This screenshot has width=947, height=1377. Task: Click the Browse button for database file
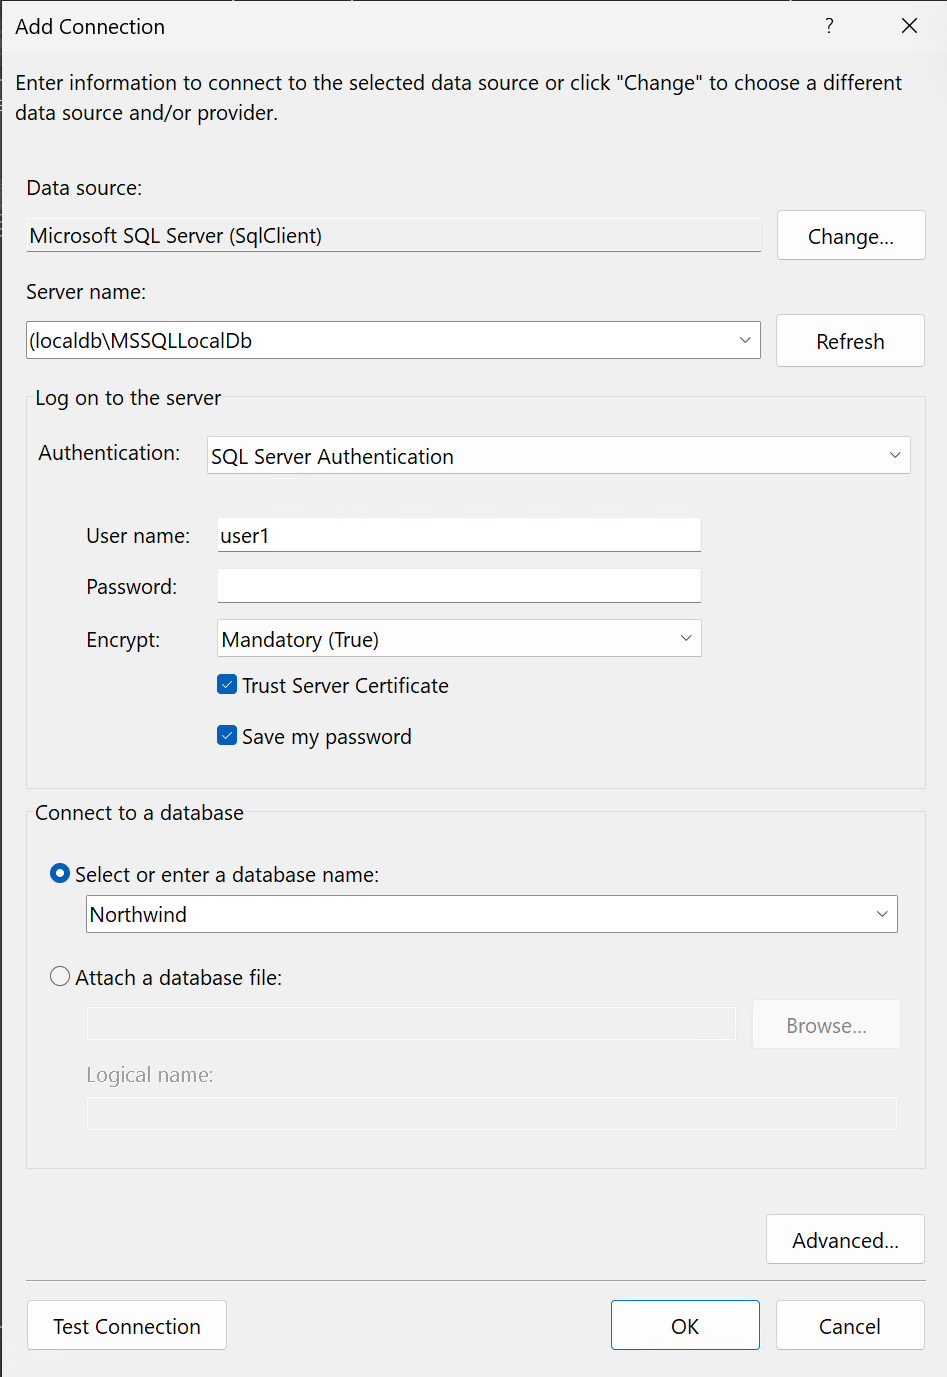click(x=825, y=1024)
